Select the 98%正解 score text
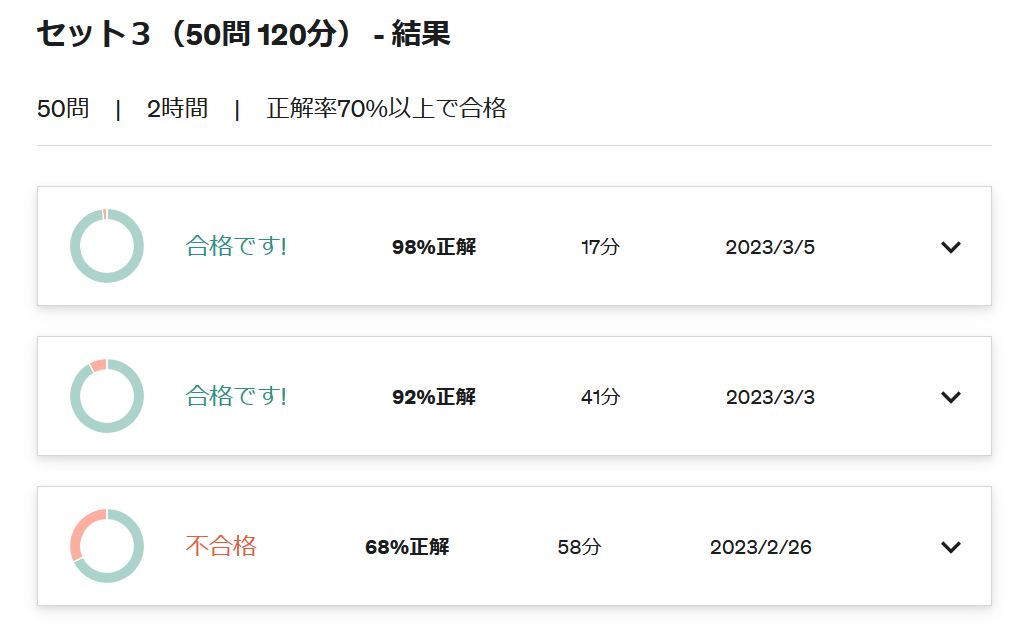1031x636 pixels. pyautogui.click(x=434, y=247)
